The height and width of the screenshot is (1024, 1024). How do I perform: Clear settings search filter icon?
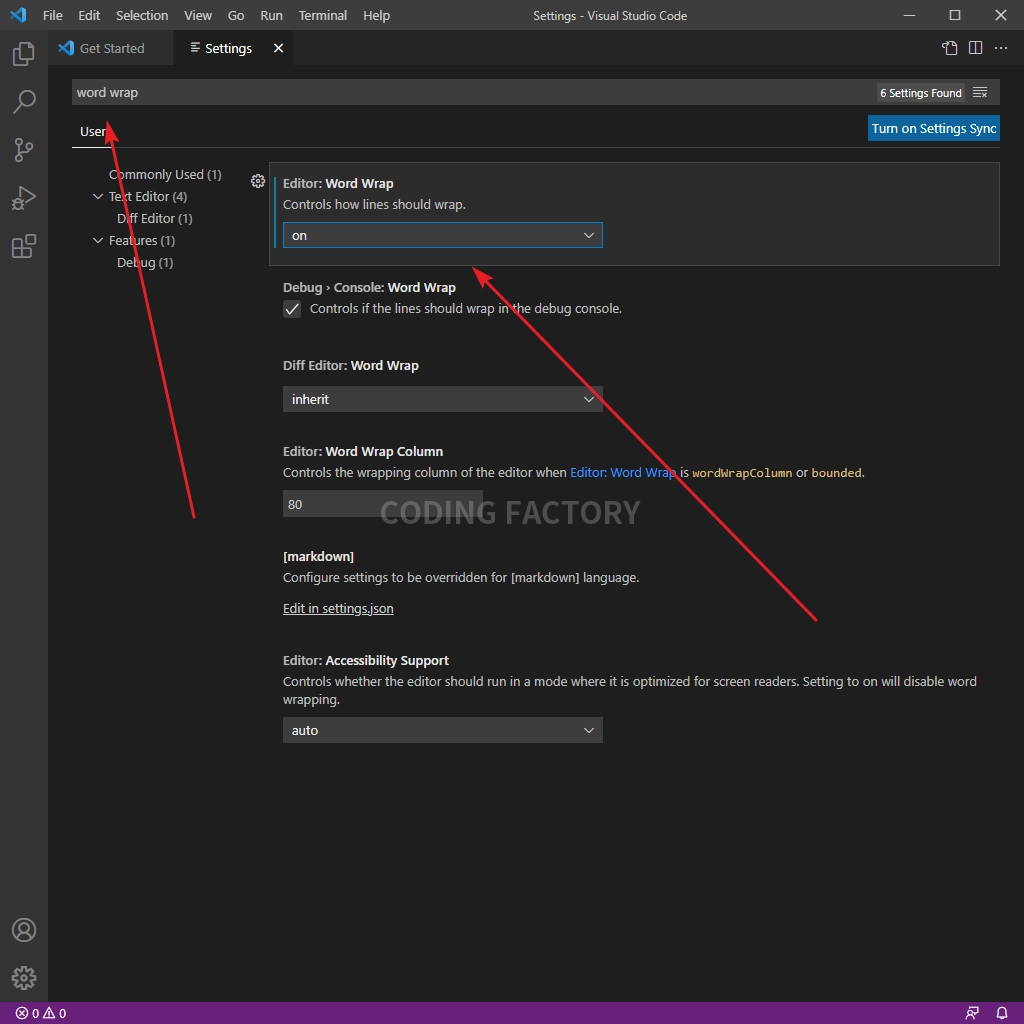click(x=980, y=93)
